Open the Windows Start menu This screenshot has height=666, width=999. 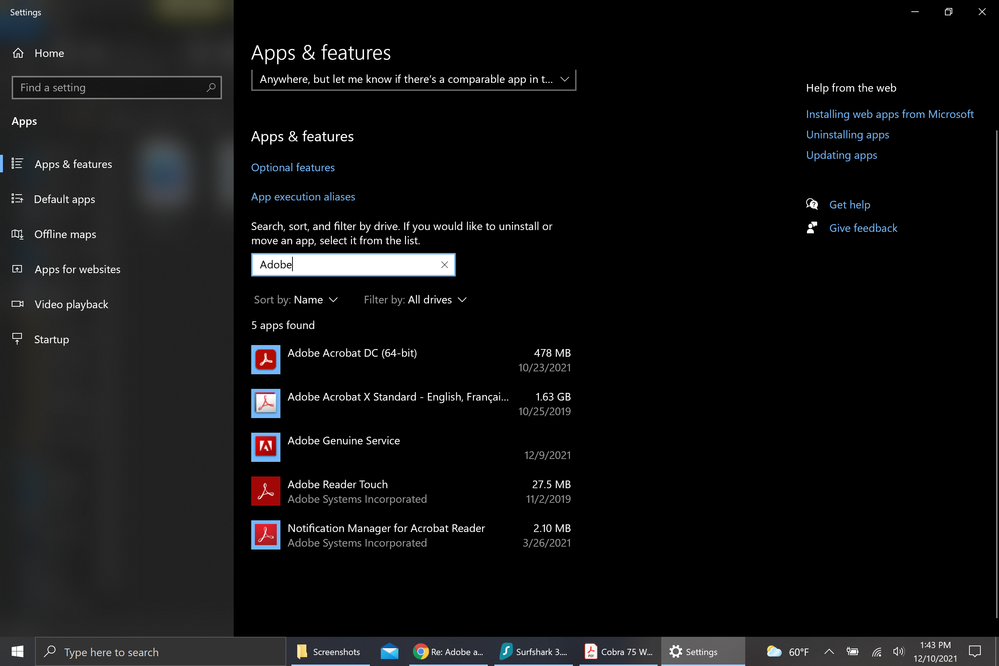[x=17, y=651]
